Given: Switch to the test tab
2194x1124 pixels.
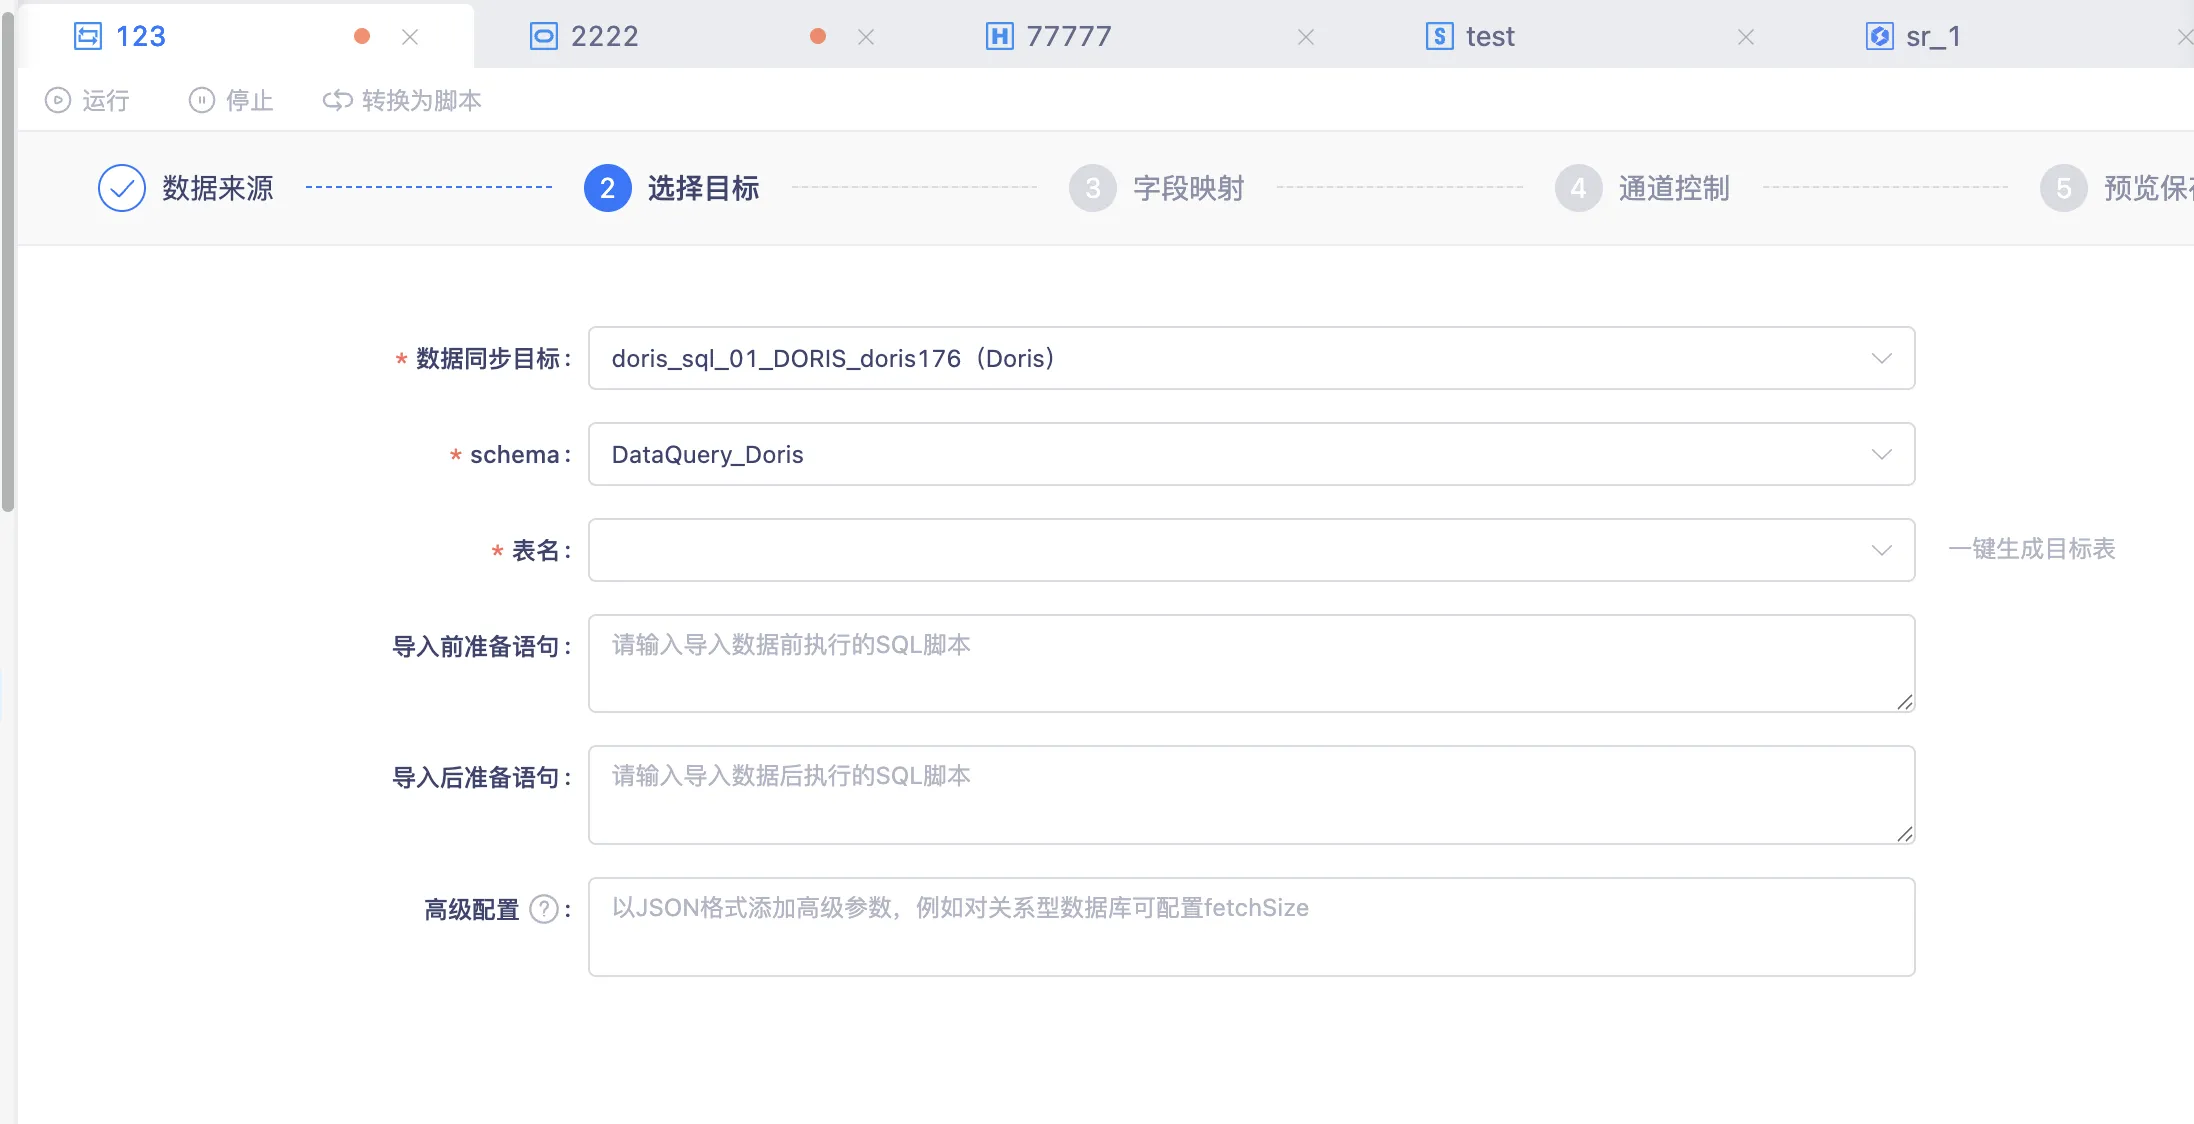Looking at the screenshot, I should coord(1489,37).
